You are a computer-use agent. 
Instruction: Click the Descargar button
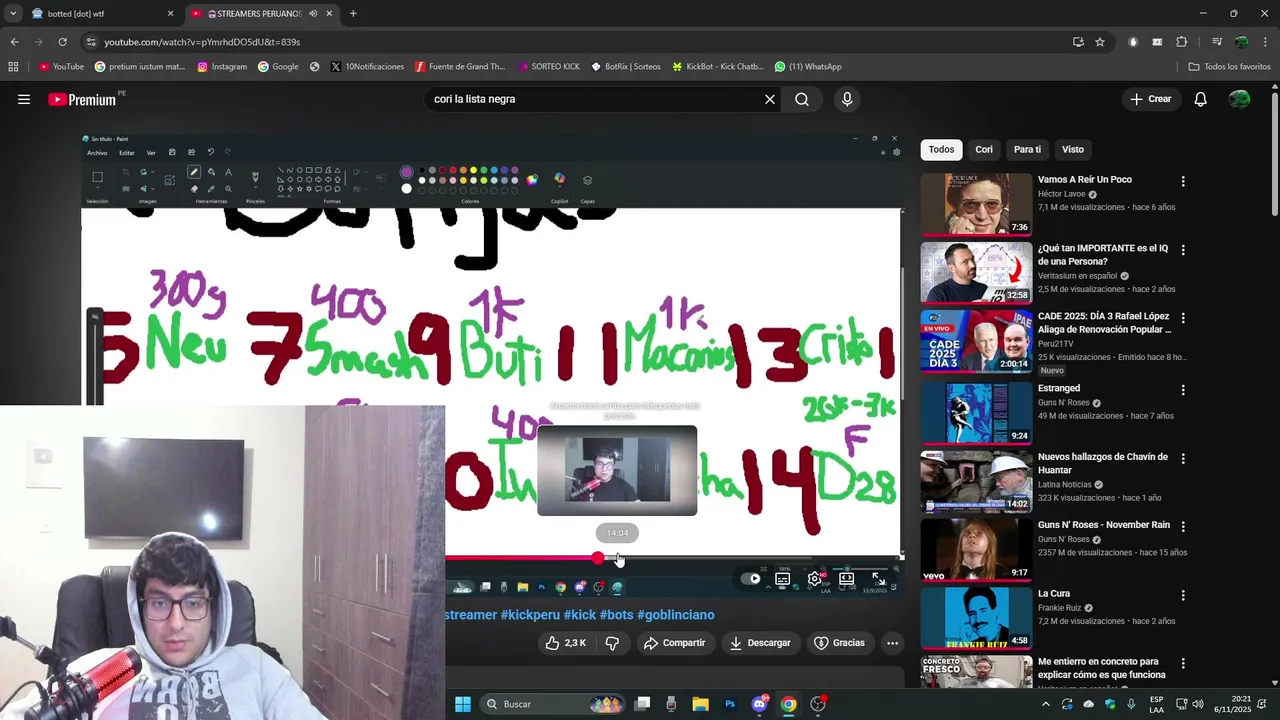point(760,643)
